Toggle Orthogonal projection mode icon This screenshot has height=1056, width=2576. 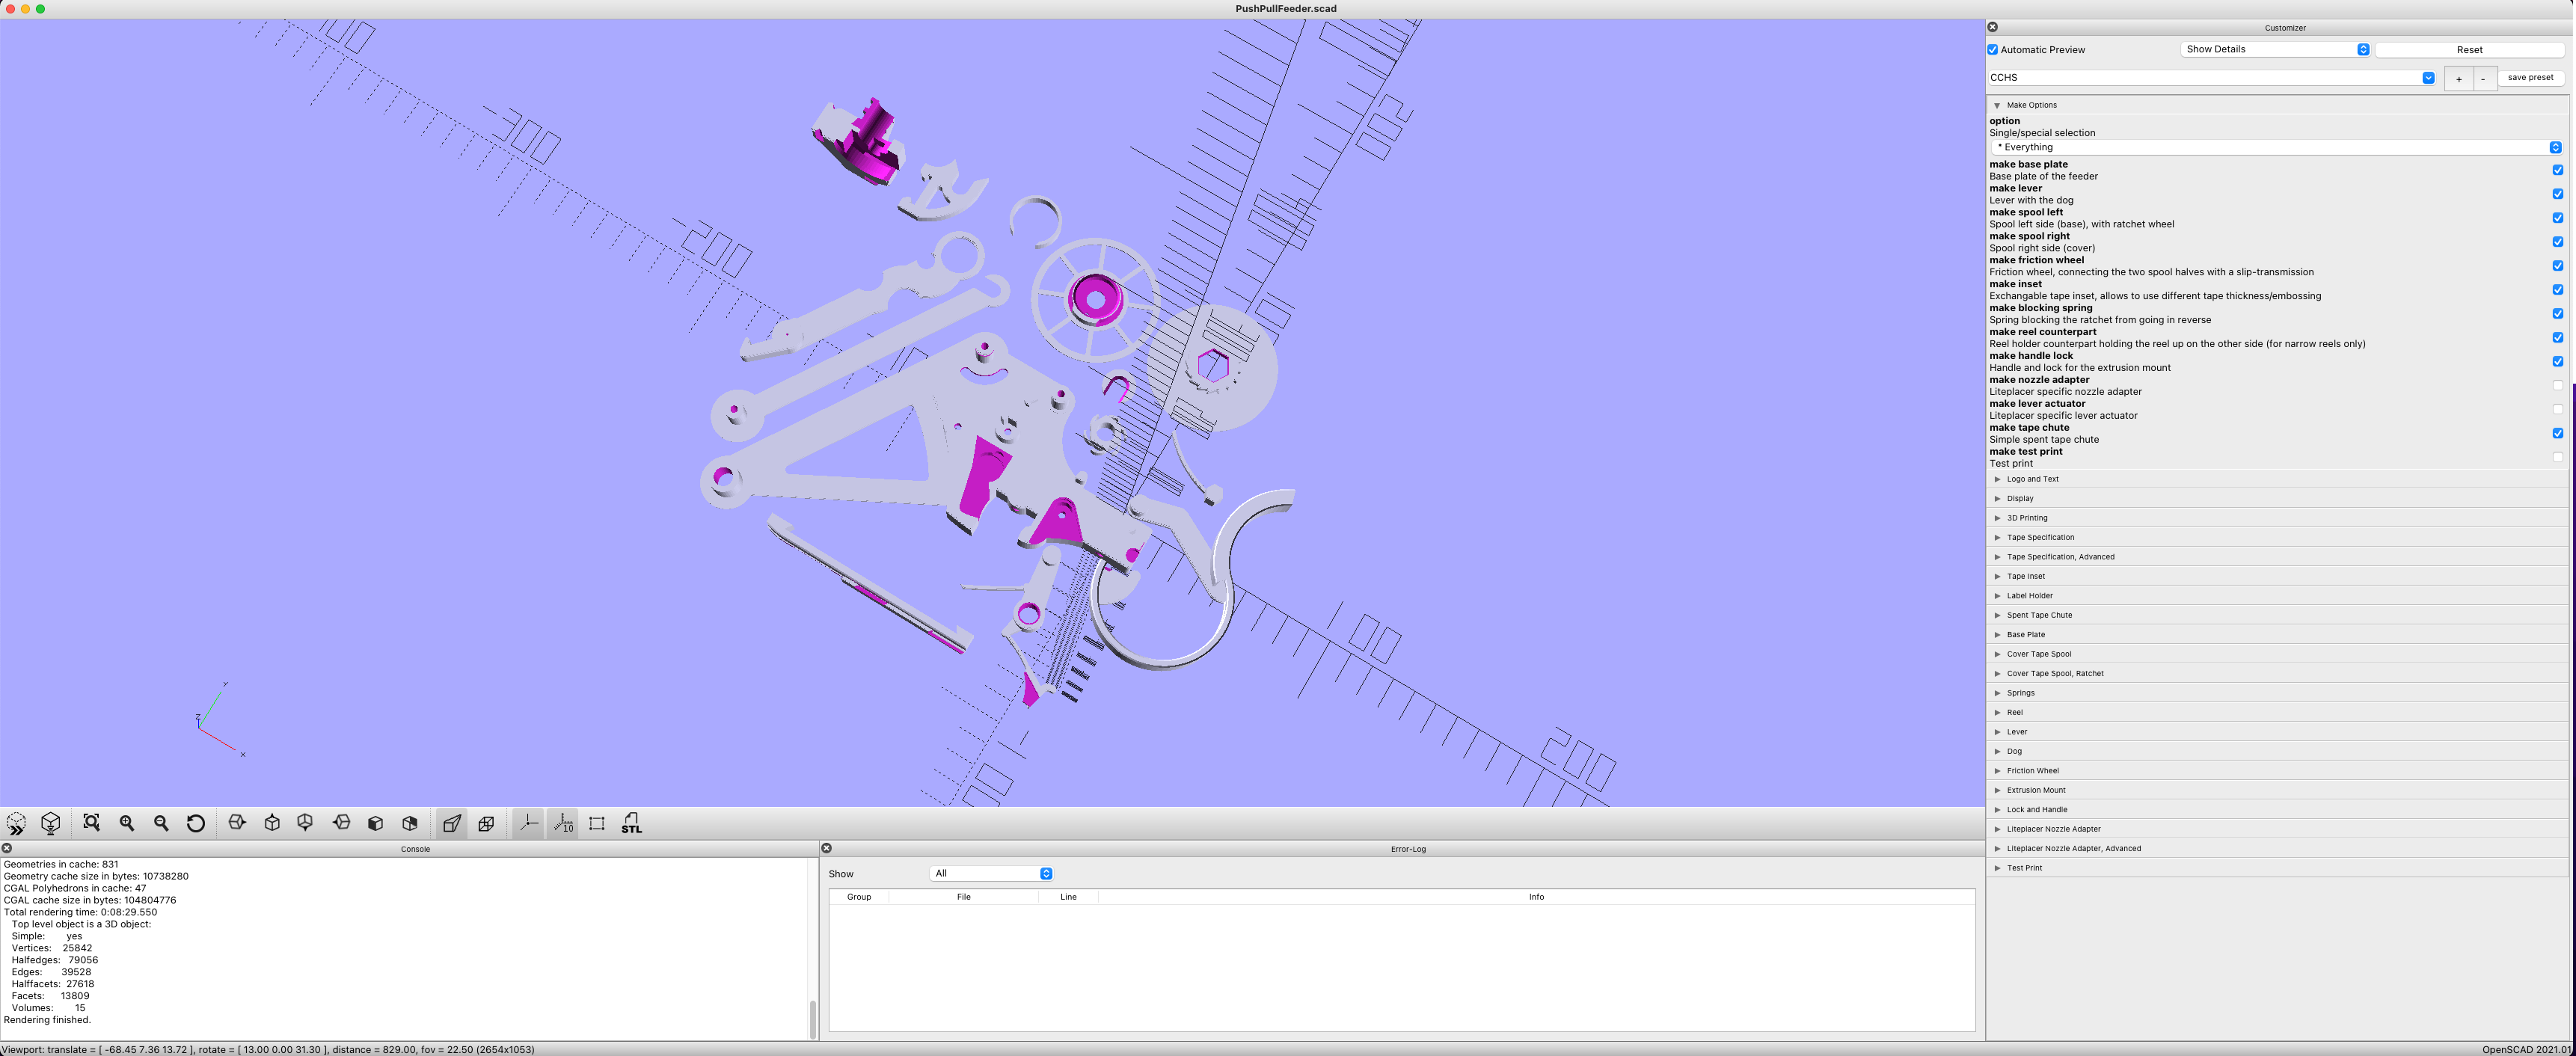coord(486,823)
